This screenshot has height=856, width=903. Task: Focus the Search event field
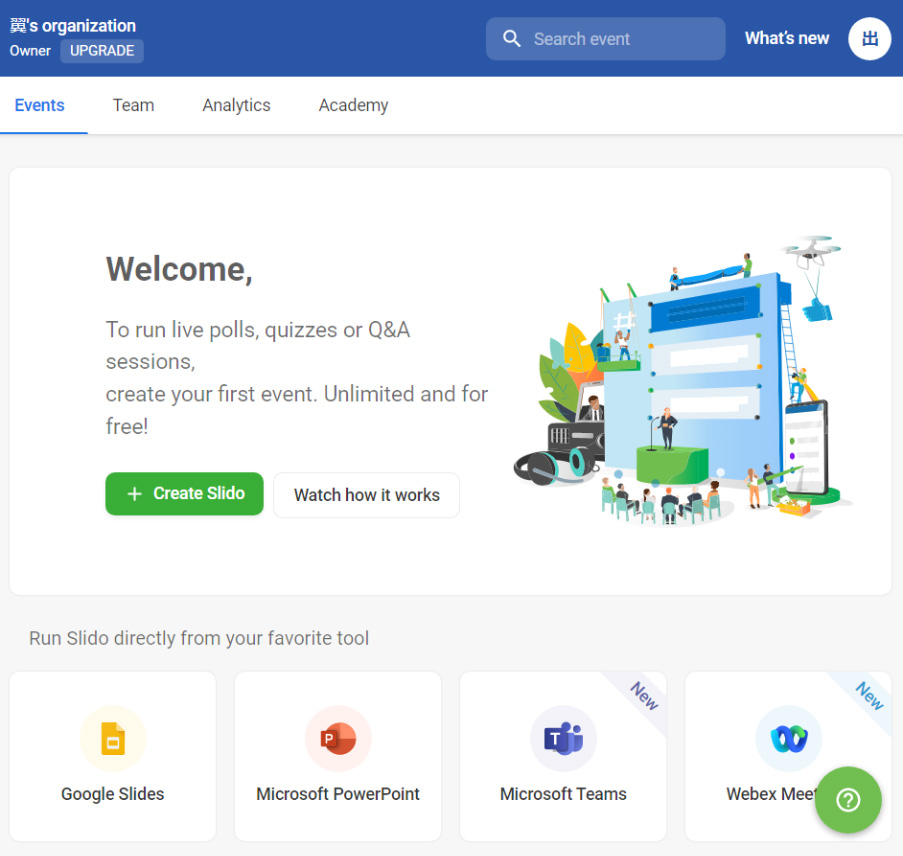coord(605,39)
